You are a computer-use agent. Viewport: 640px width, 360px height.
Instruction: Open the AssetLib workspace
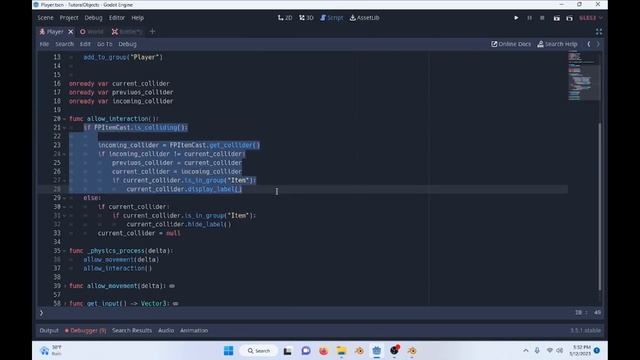coord(364,18)
